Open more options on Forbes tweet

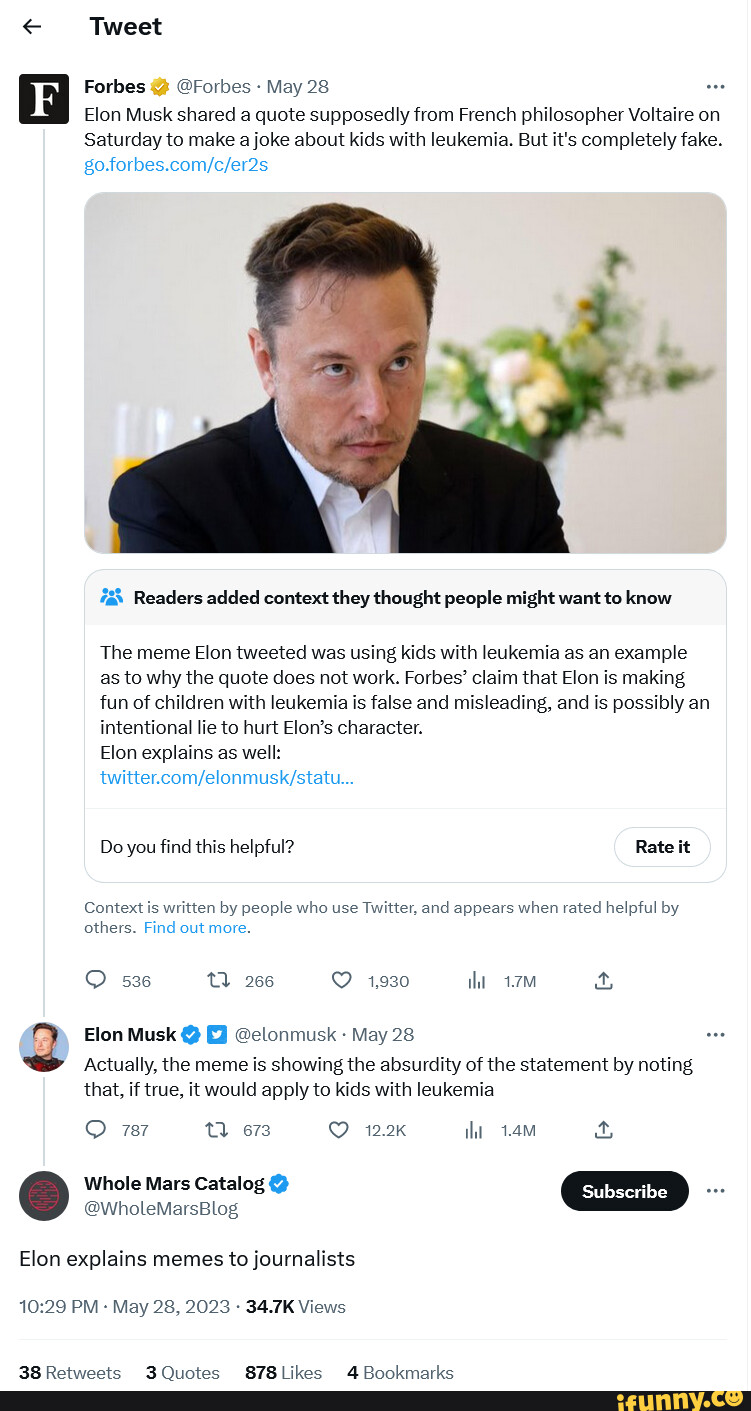pyautogui.click(x=715, y=86)
